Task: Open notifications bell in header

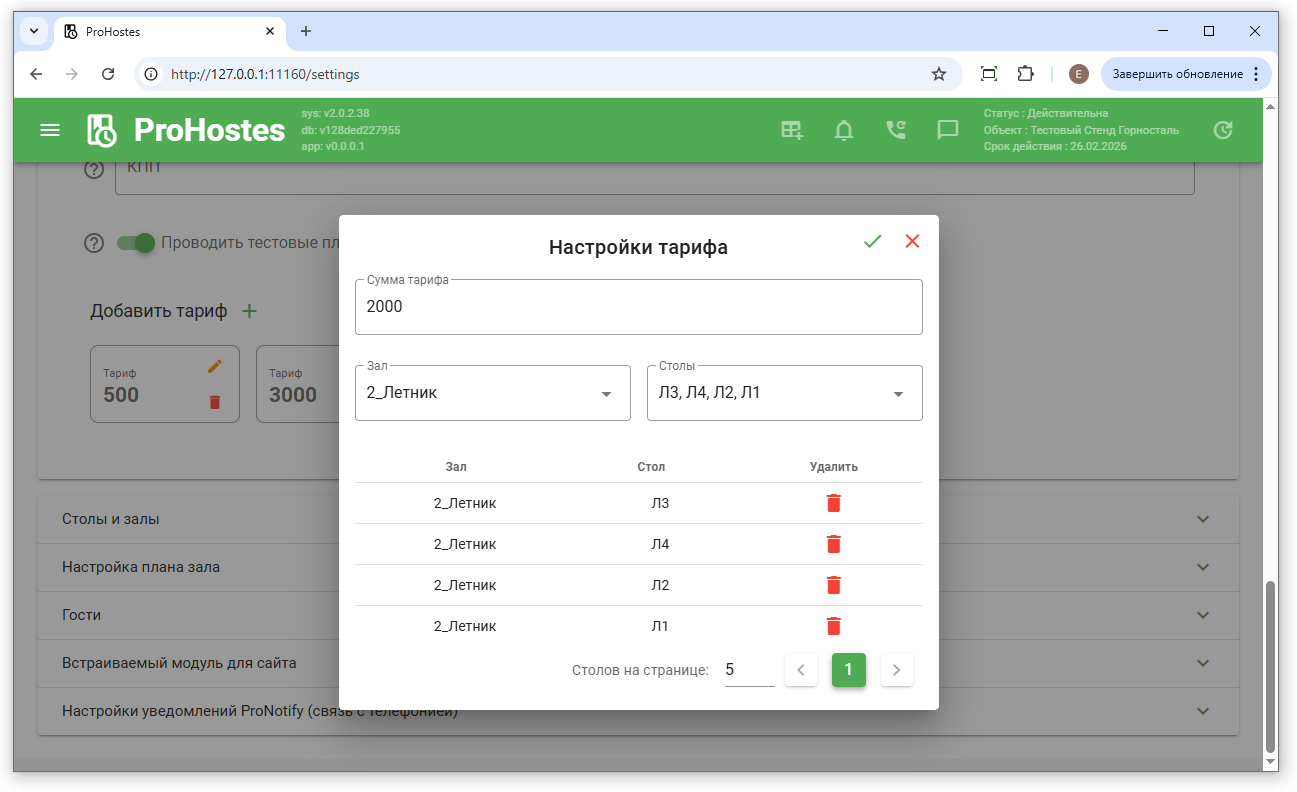Action: point(844,130)
